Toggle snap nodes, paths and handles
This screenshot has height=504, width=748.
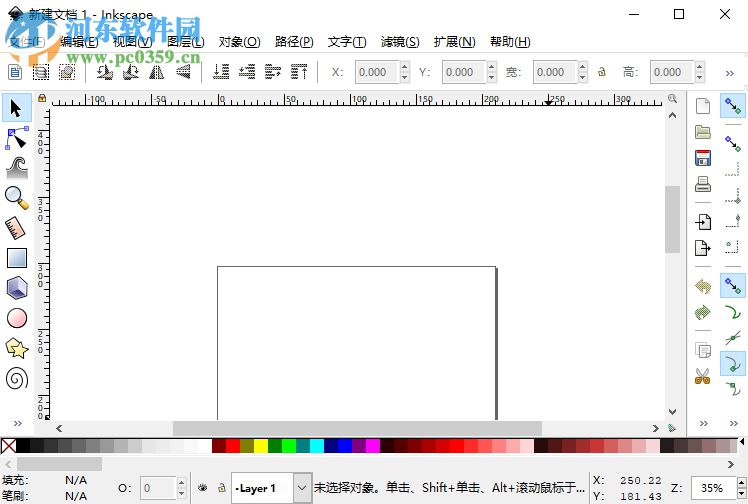[x=733, y=286]
